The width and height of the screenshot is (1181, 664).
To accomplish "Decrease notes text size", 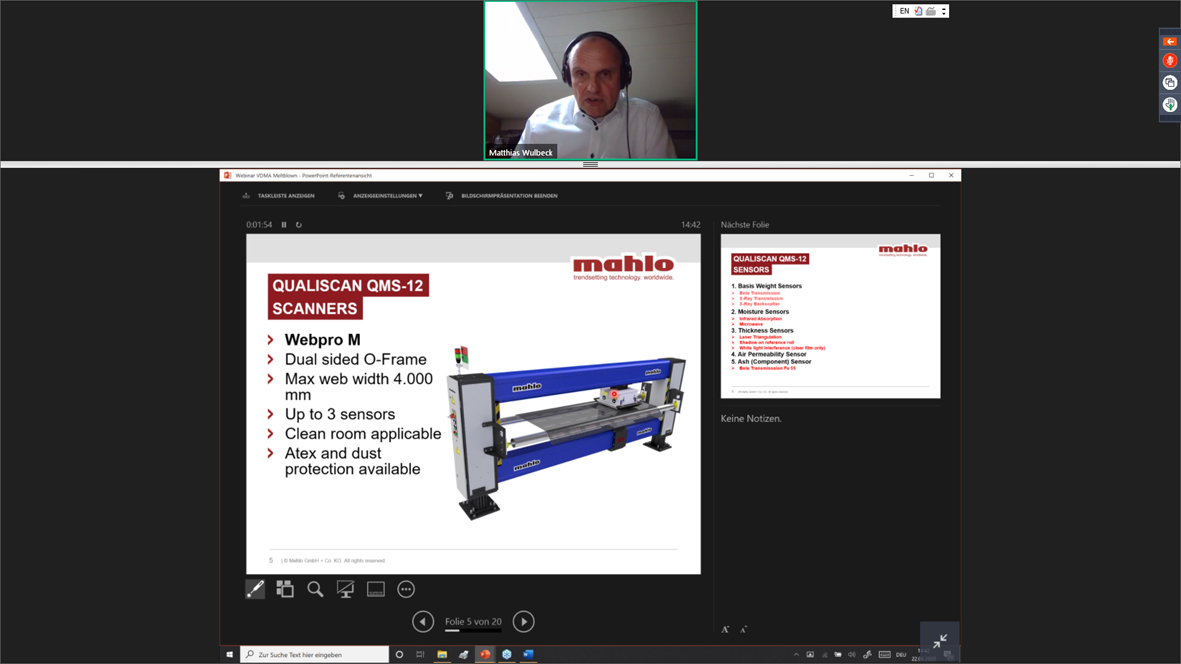I will (x=743, y=629).
